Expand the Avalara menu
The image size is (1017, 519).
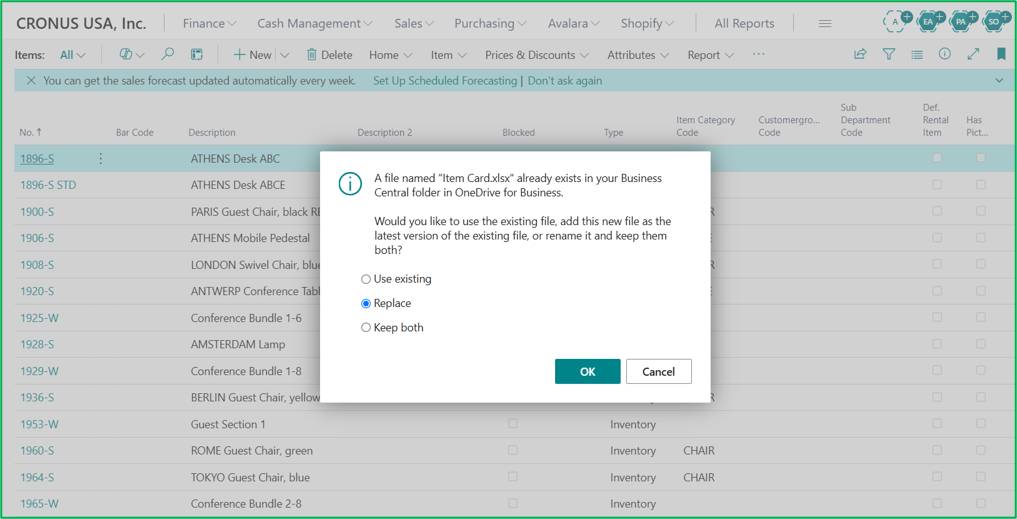click(573, 23)
